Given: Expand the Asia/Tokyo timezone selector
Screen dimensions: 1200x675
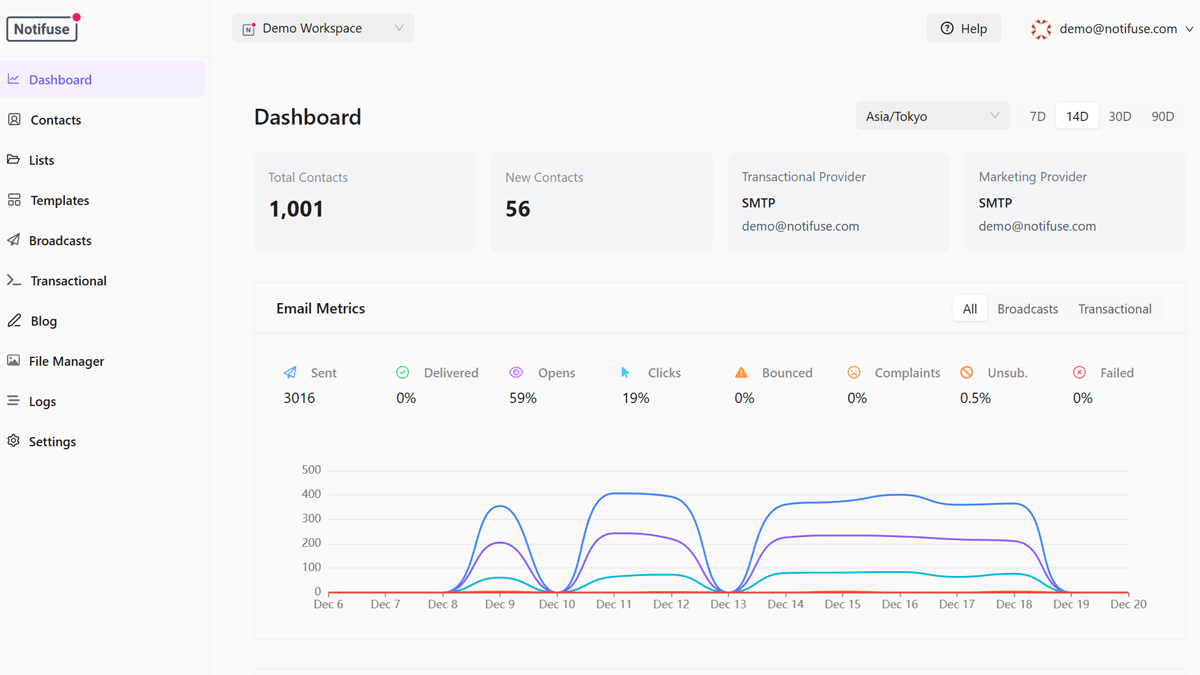Looking at the screenshot, I should (x=932, y=116).
